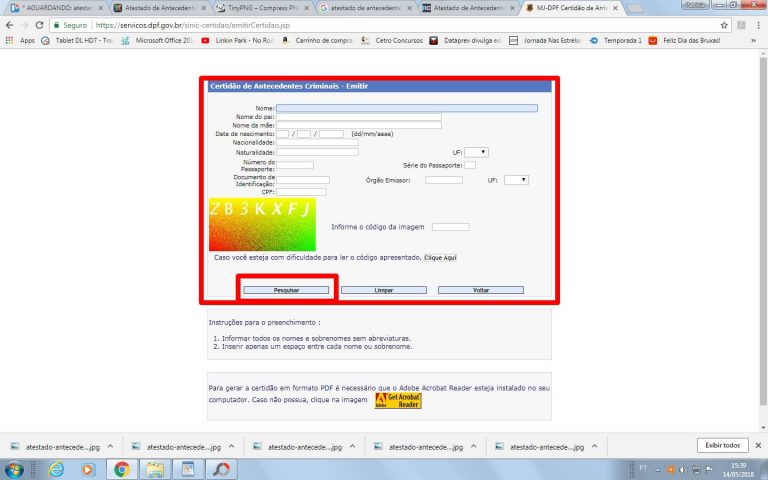The width and height of the screenshot is (768, 480).
Task: Click the Windows Start button
Action: [x=16, y=469]
